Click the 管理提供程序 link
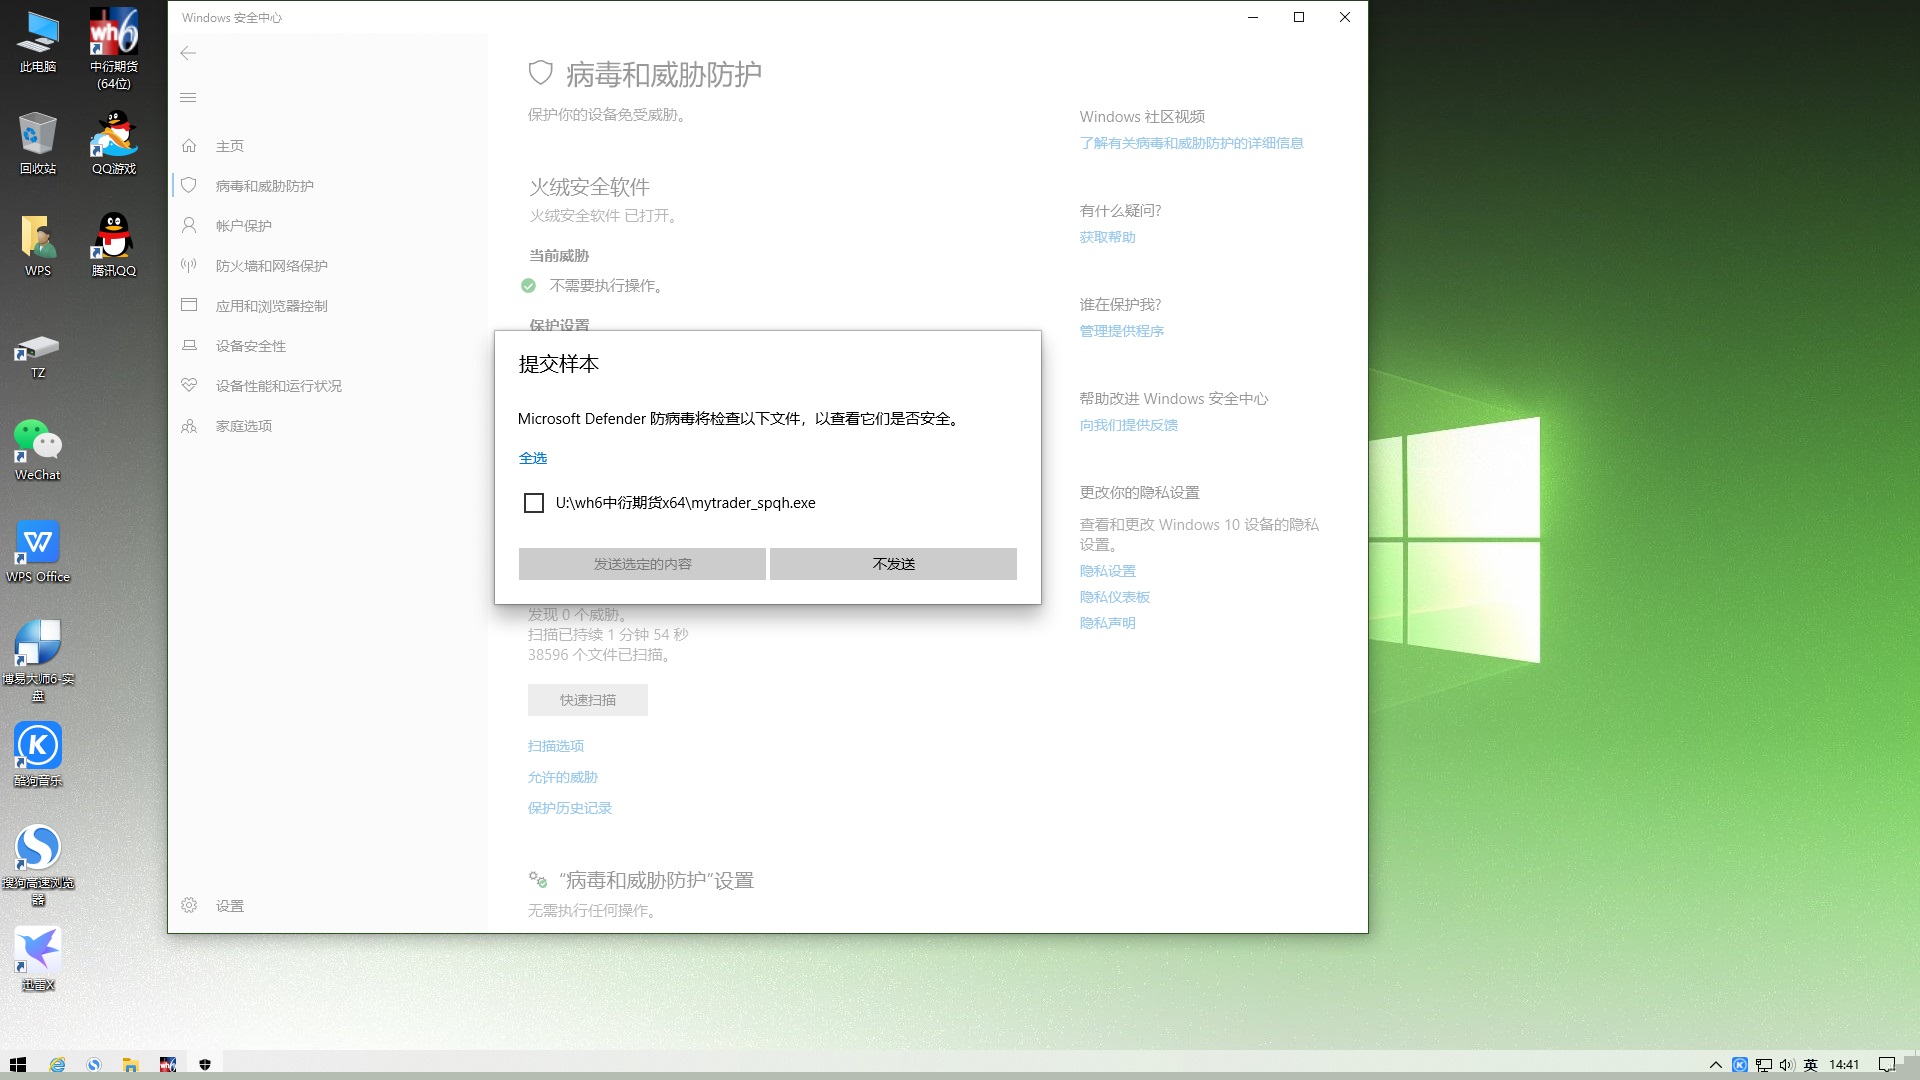Image resolution: width=1920 pixels, height=1080 pixels. click(x=1121, y=331)
